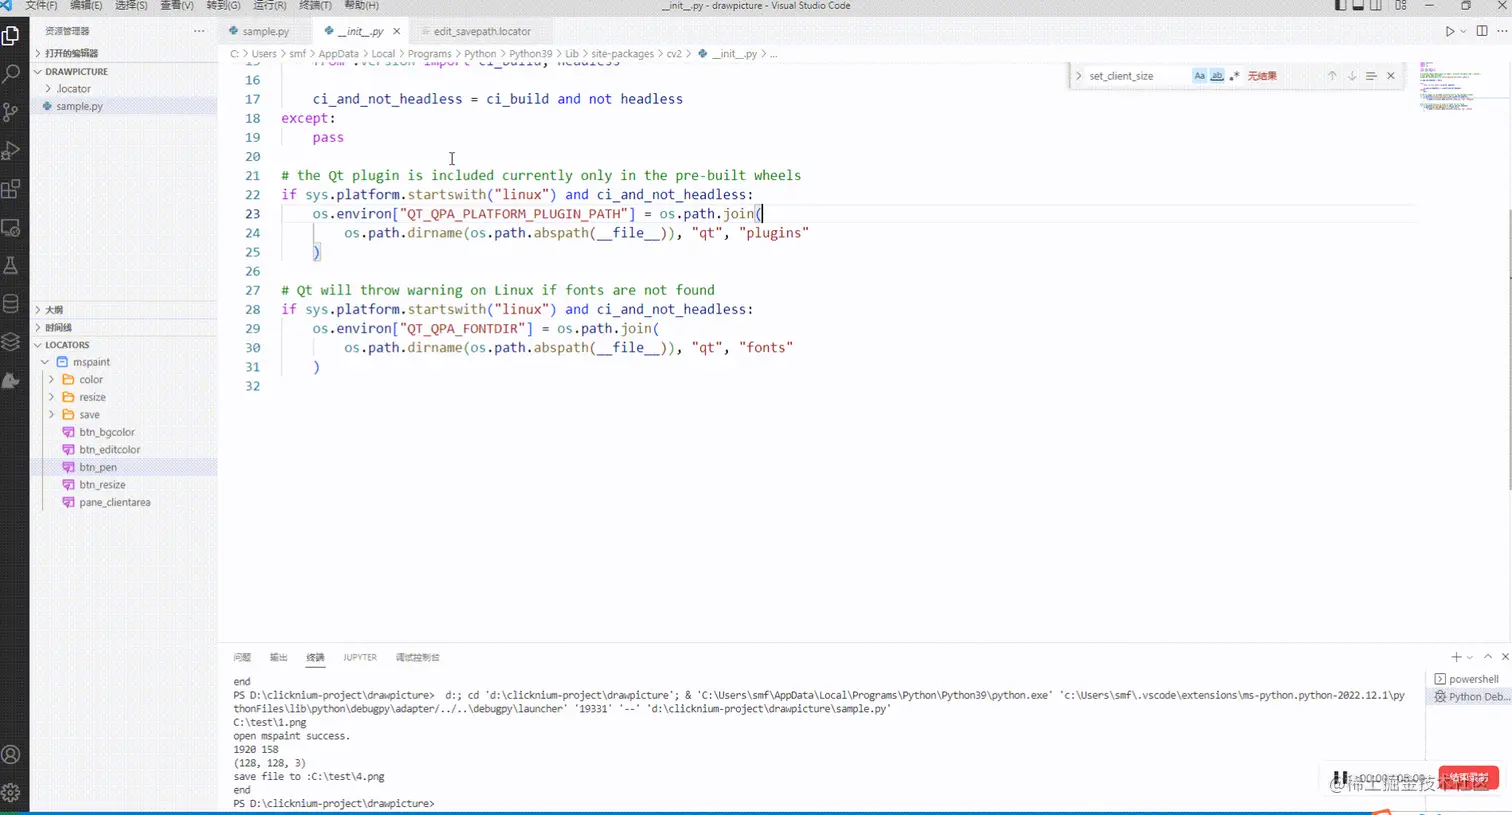
Task: Customize layout from the title bar
Action: click(1401, 6)
